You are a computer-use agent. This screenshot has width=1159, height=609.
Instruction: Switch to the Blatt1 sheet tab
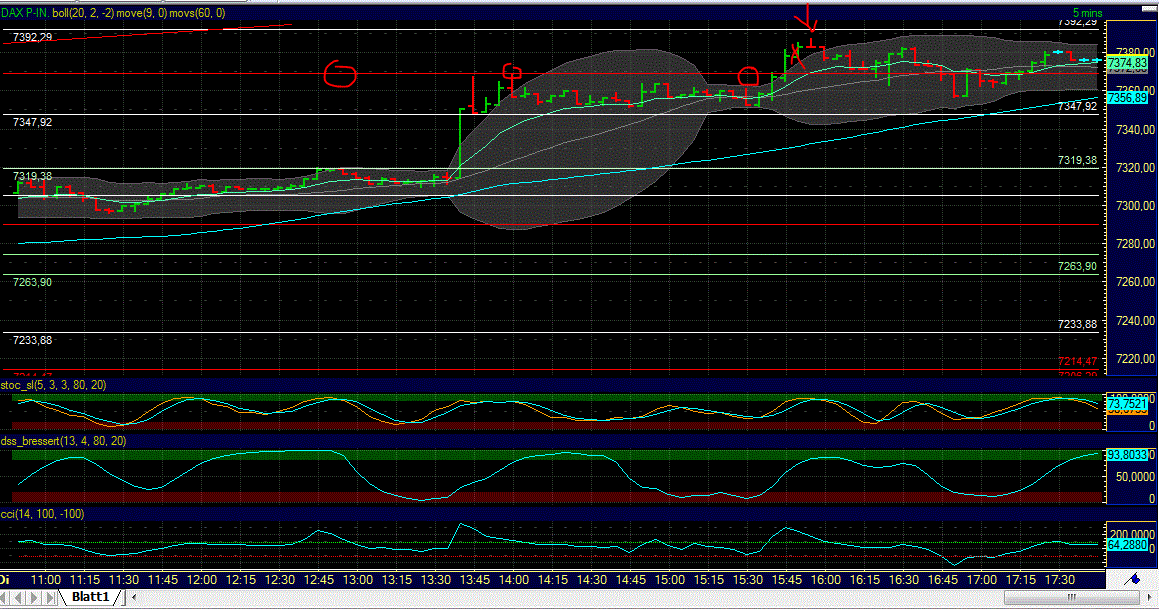click(x=90, y=597)
